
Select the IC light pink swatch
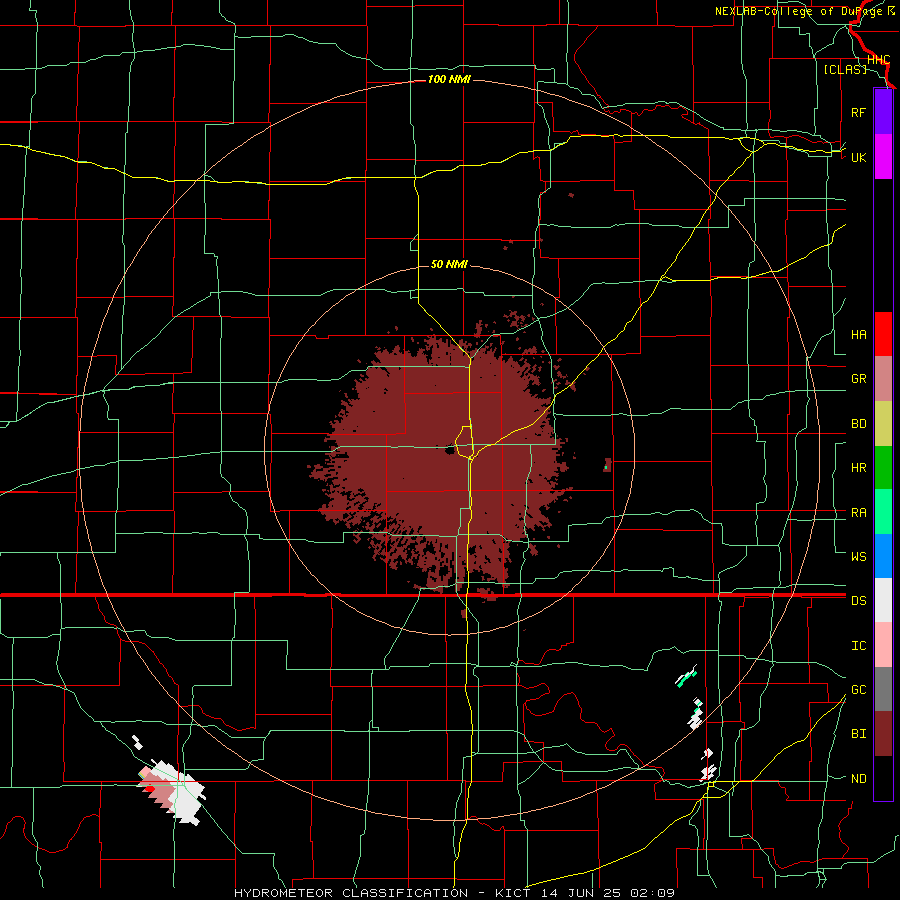[883, 645]
